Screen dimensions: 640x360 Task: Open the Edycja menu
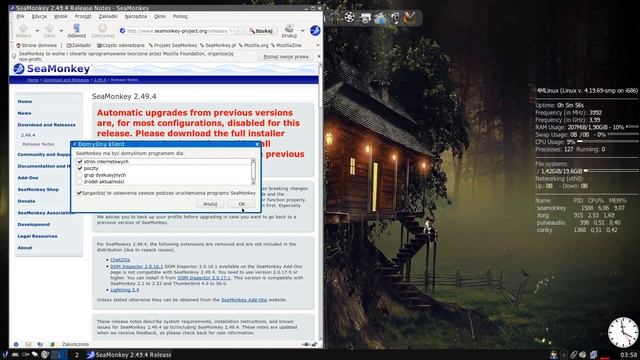point(39,16)
